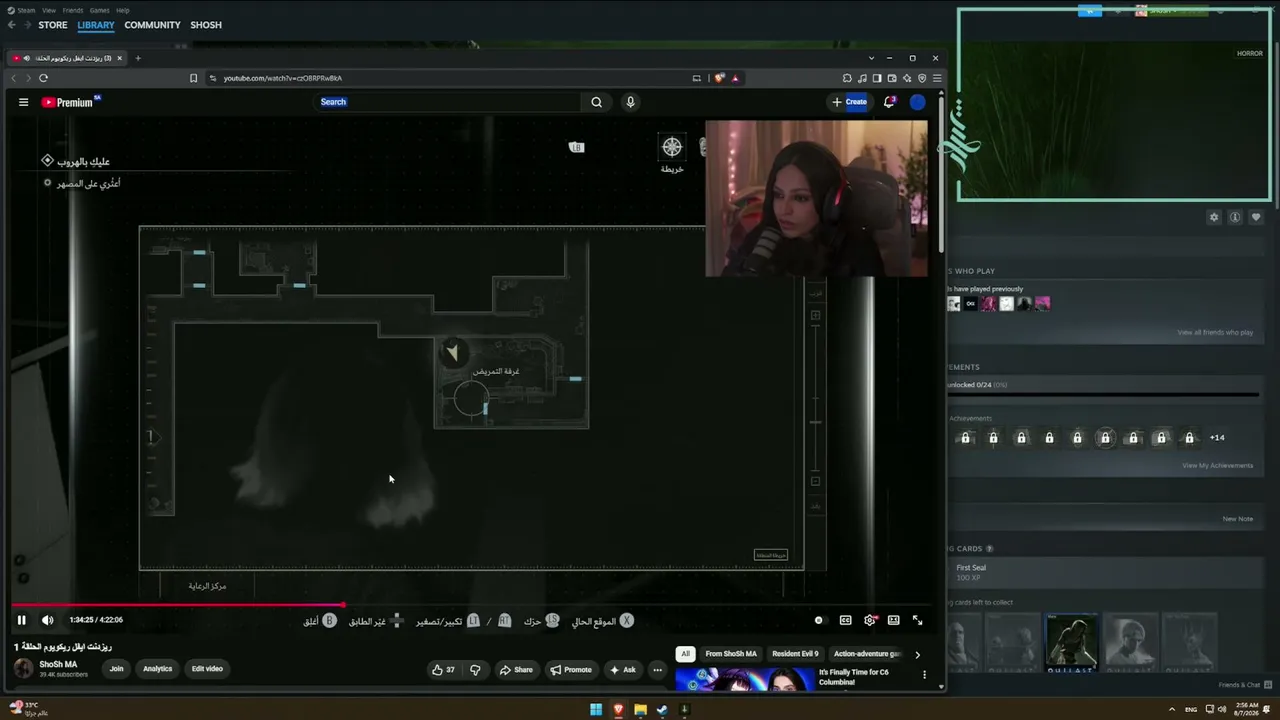Viewport: 1280px width, 720px height.
Task: Show hidden system tray icons
Action: [x=1172, y=710]
